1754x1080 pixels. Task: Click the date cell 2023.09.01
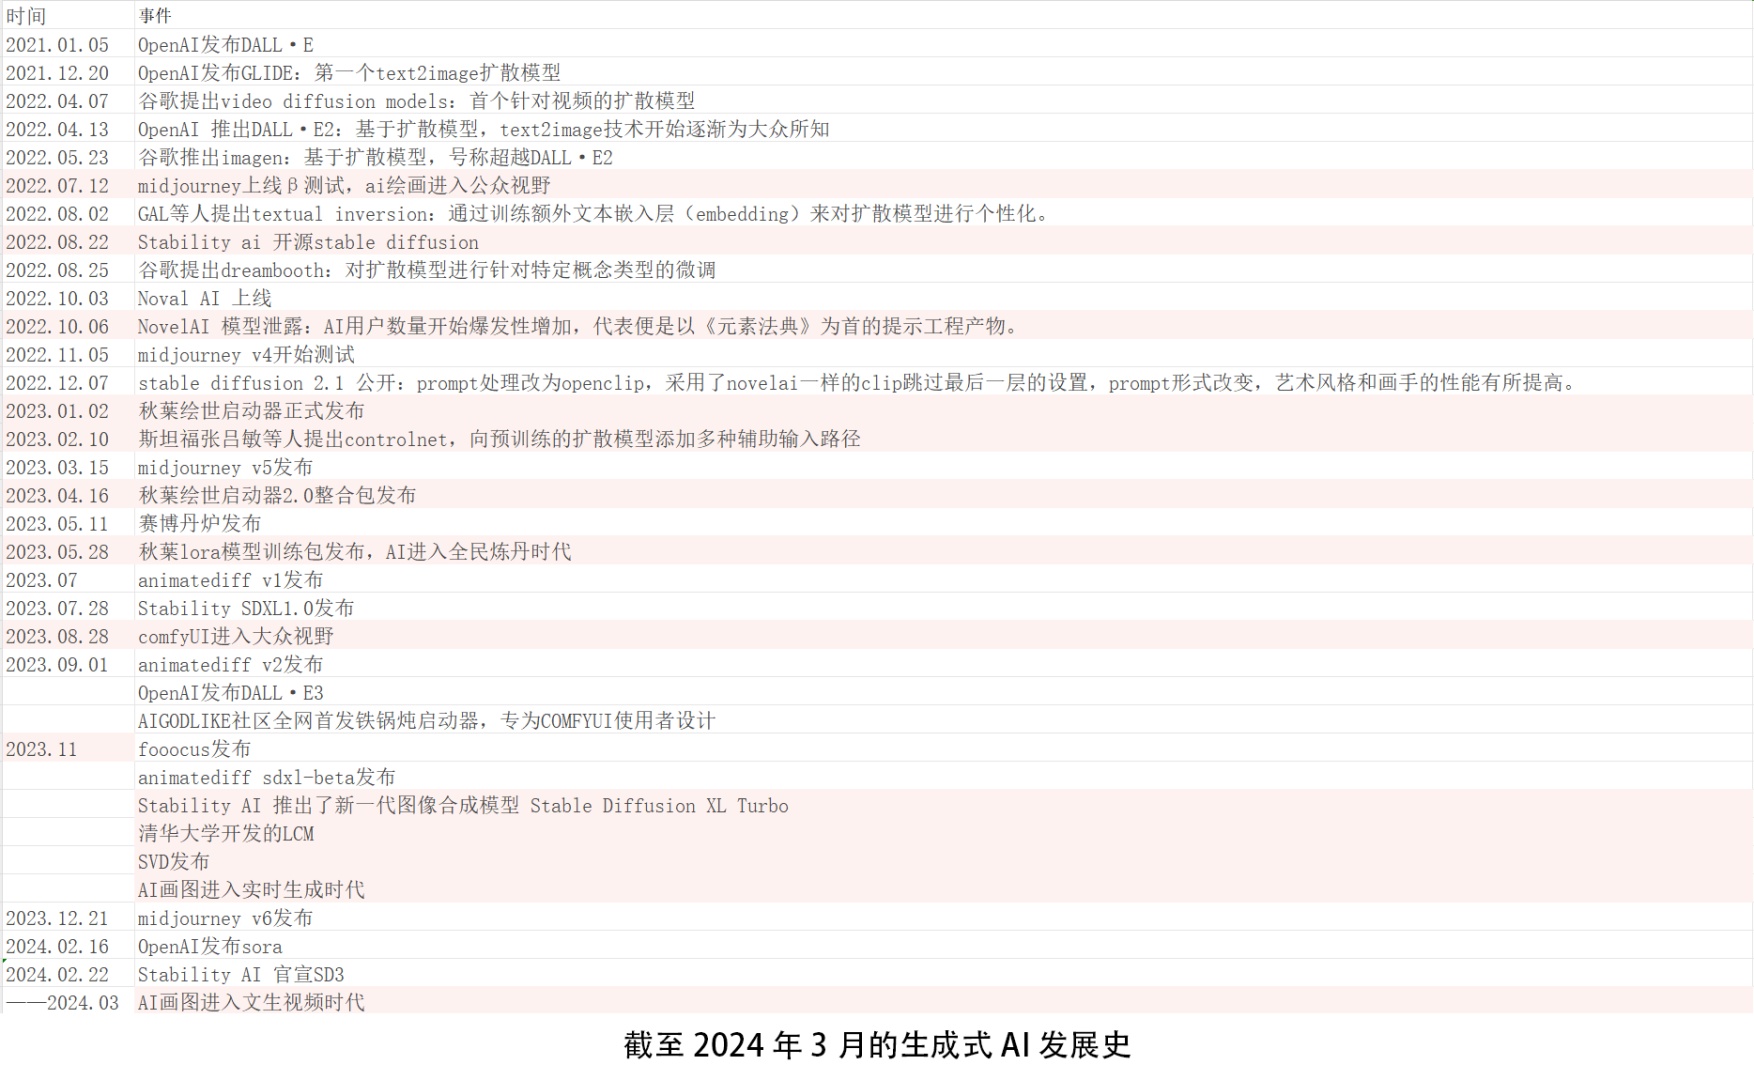point(68,664)
